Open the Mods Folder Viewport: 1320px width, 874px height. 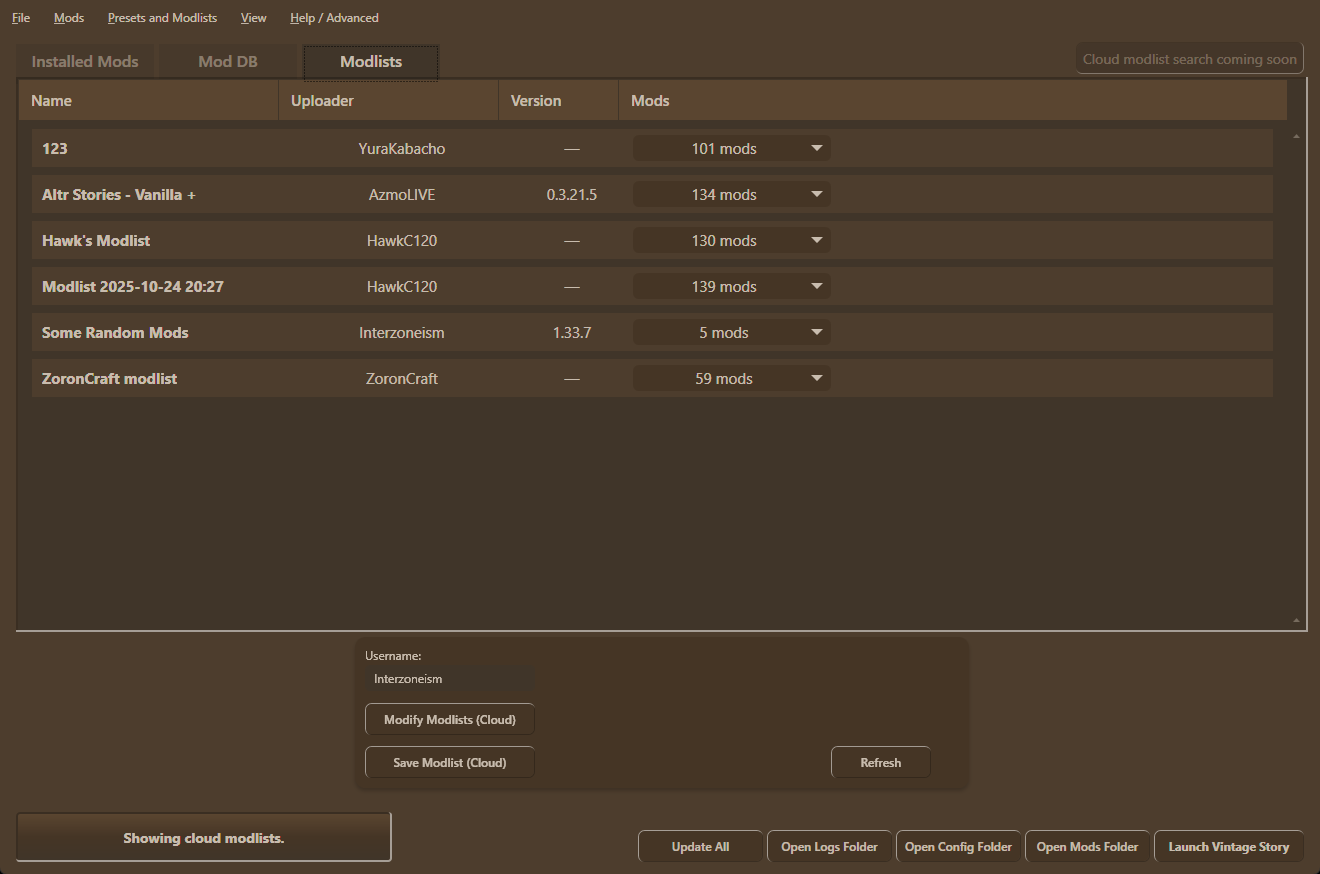click(x=1087, y=847)
